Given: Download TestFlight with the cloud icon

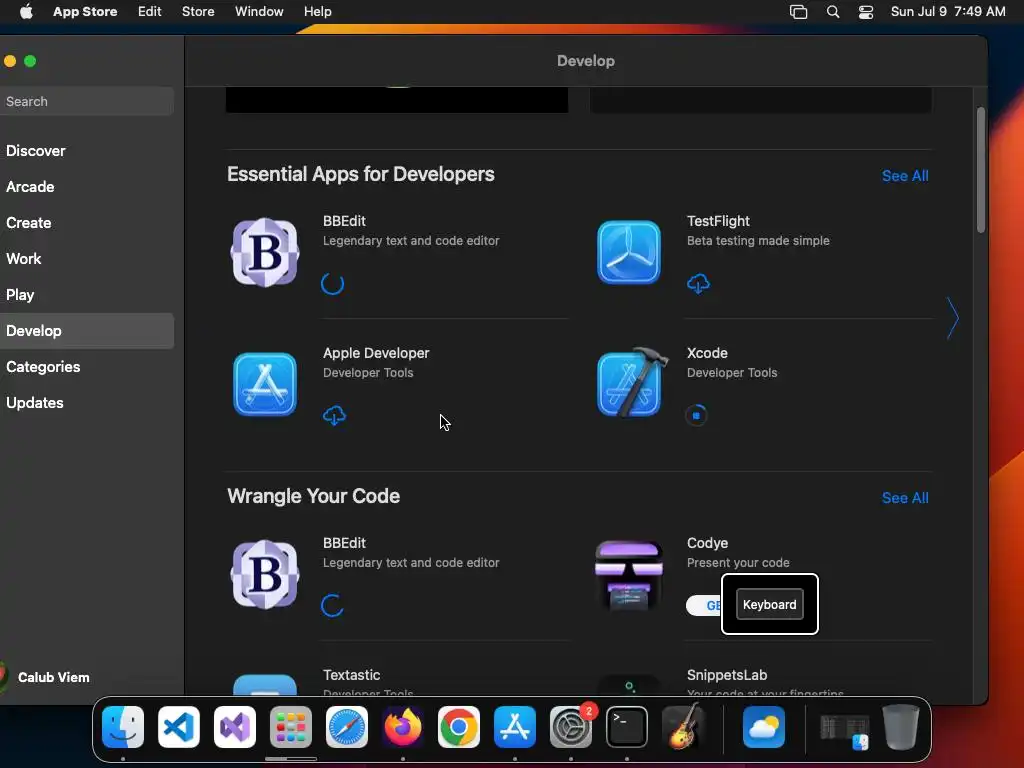Looking at the screenshot, I should pos(698,283).
